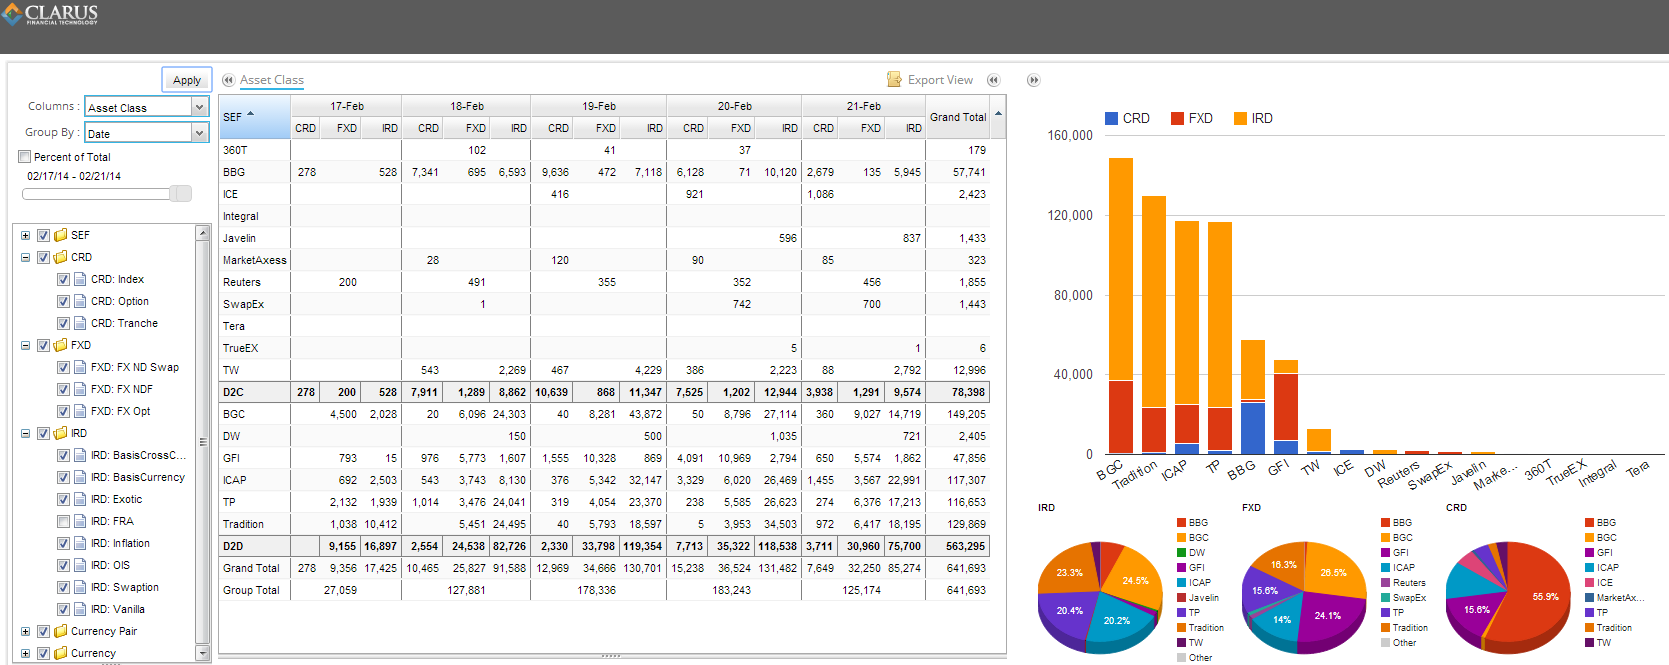Click the FXD folder icon in the tree
Viewport: 1669px width, 665px height.
click(x=61, y=345)
